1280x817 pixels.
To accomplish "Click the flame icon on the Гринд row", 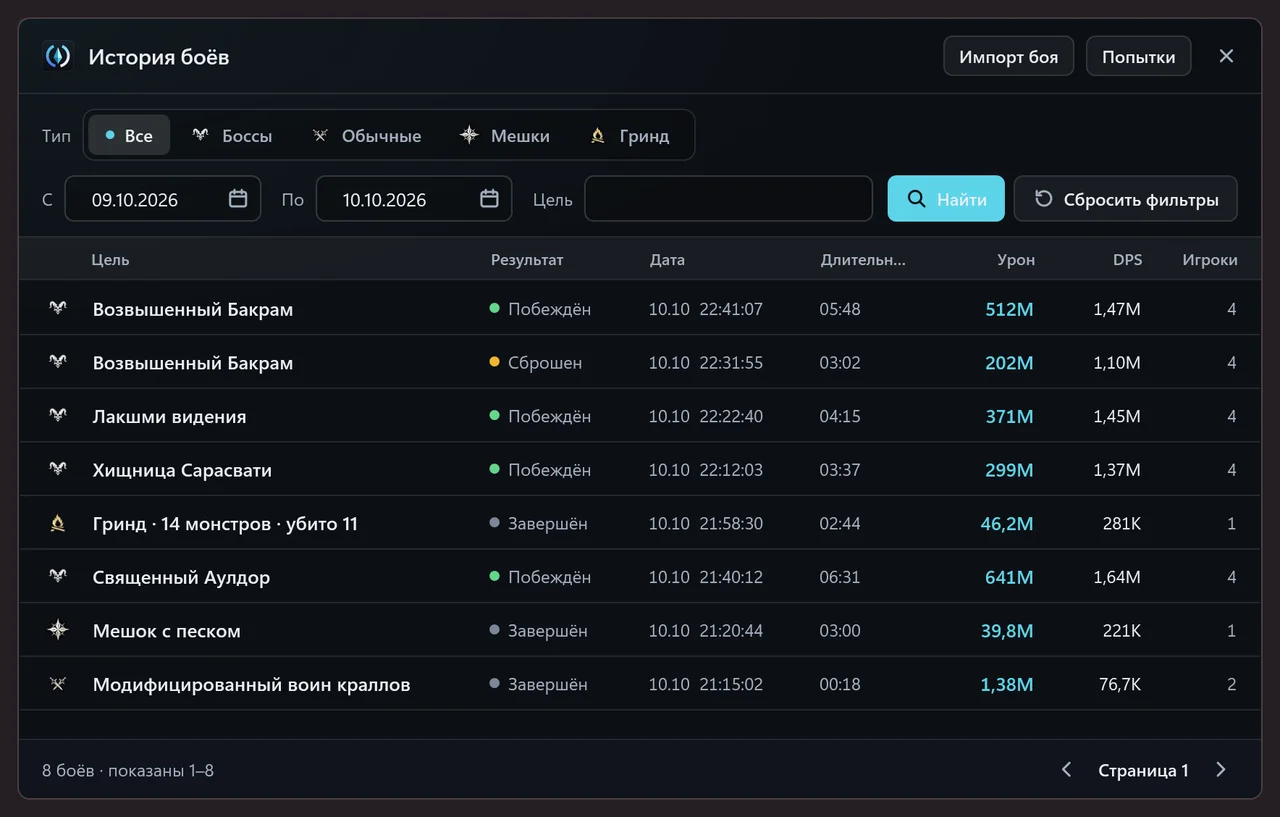I will pyautogui.click(x=58, y=523).
